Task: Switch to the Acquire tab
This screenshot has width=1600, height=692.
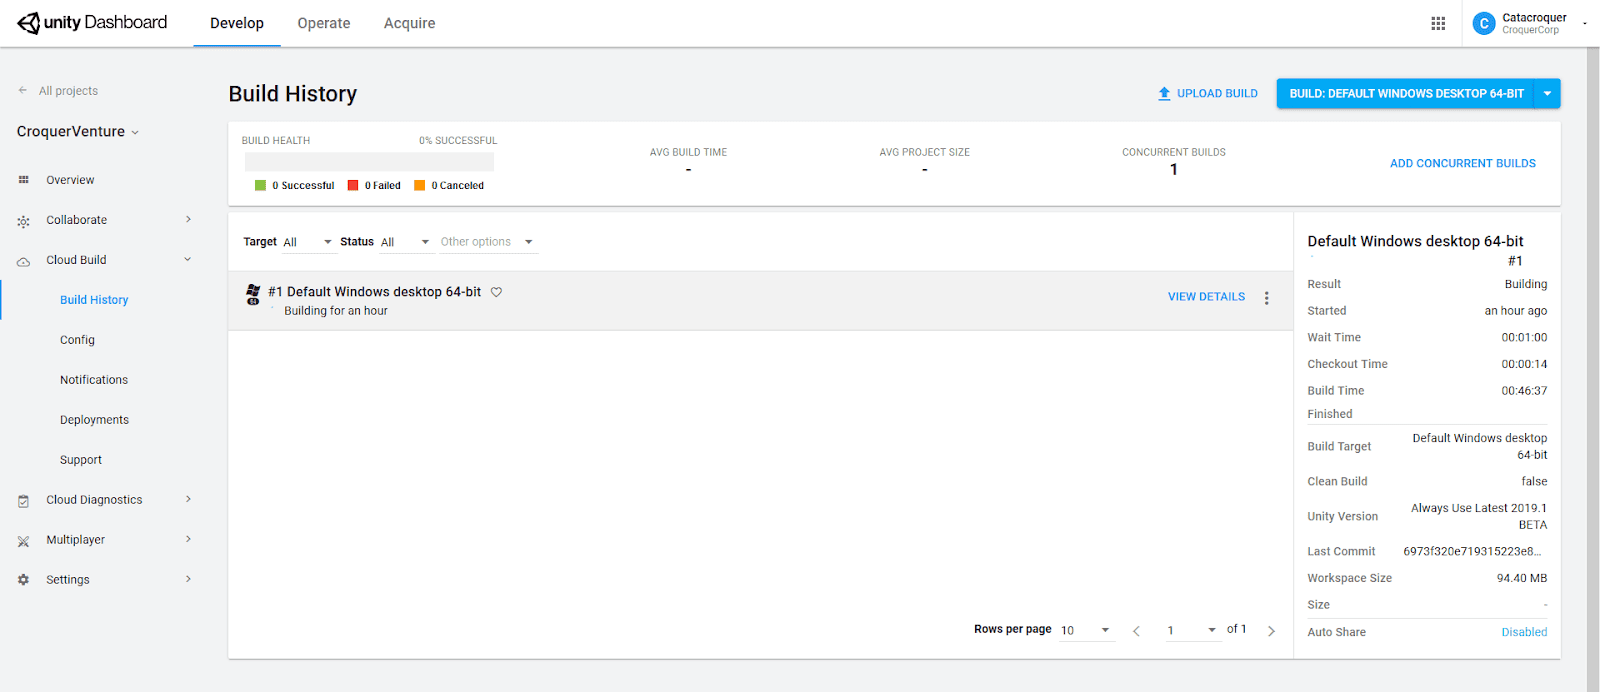Action: click(x=410, y=23)
